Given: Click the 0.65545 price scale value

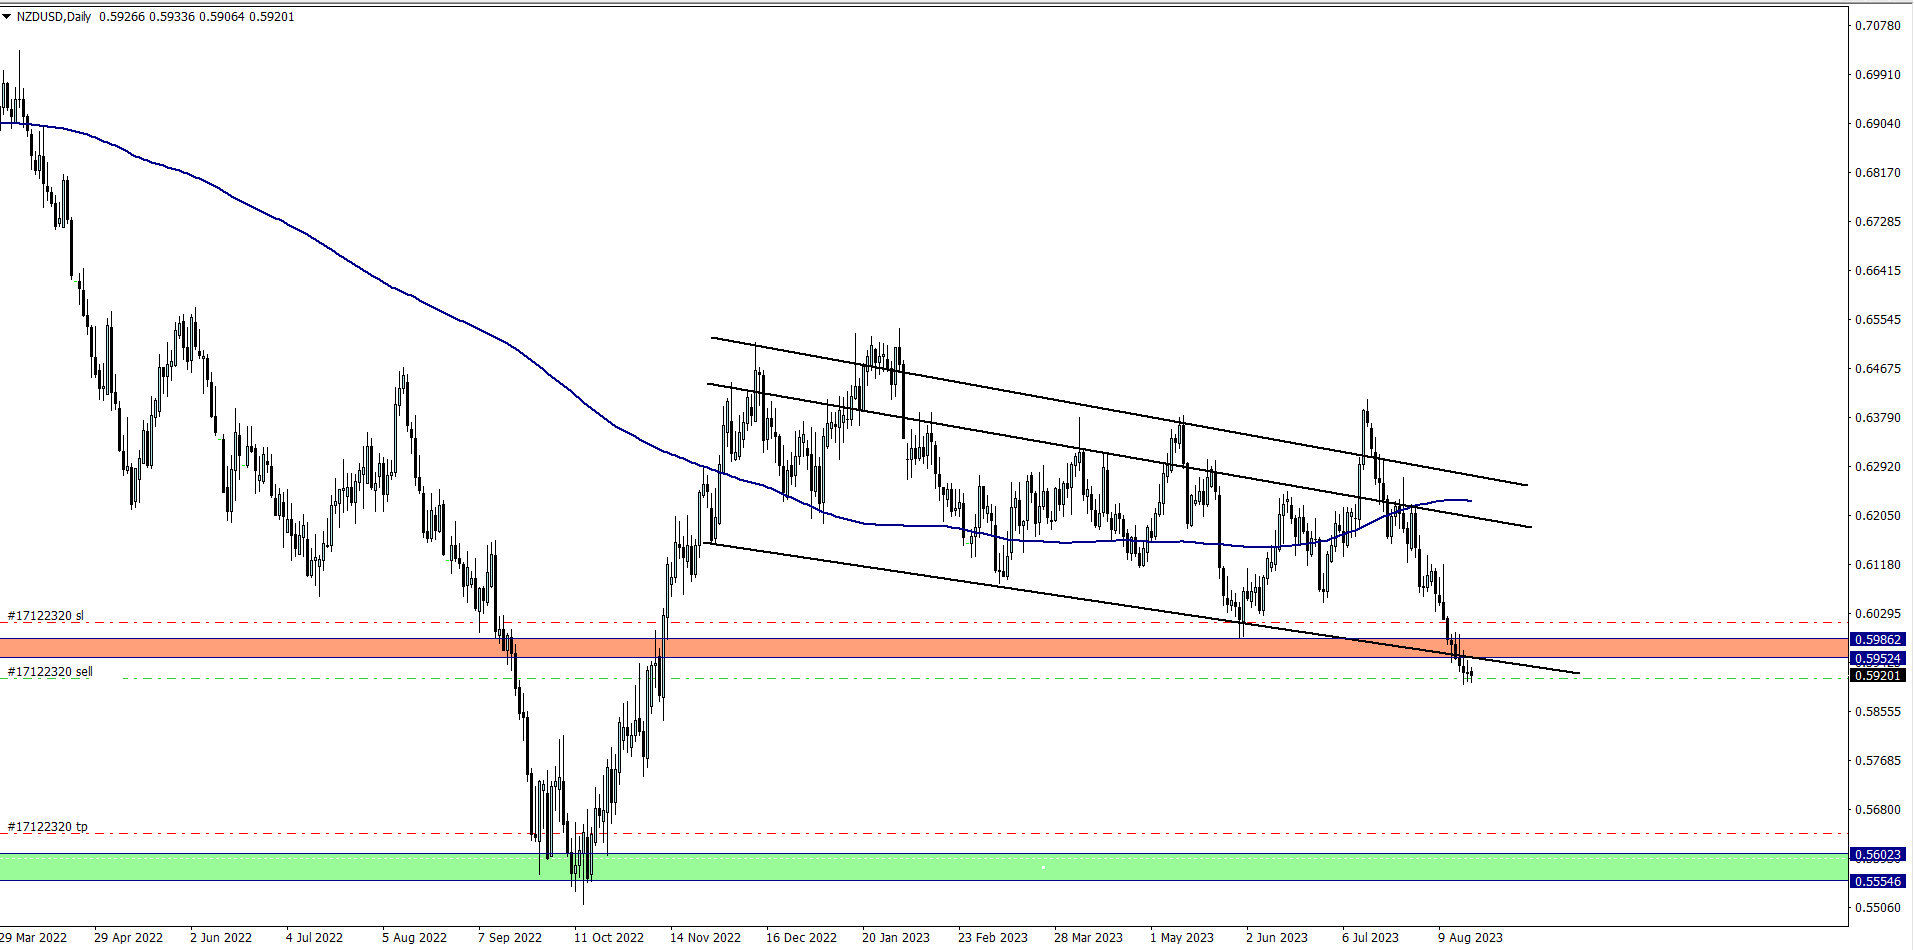Looking at the screenshot, I should click(1877, 319).
